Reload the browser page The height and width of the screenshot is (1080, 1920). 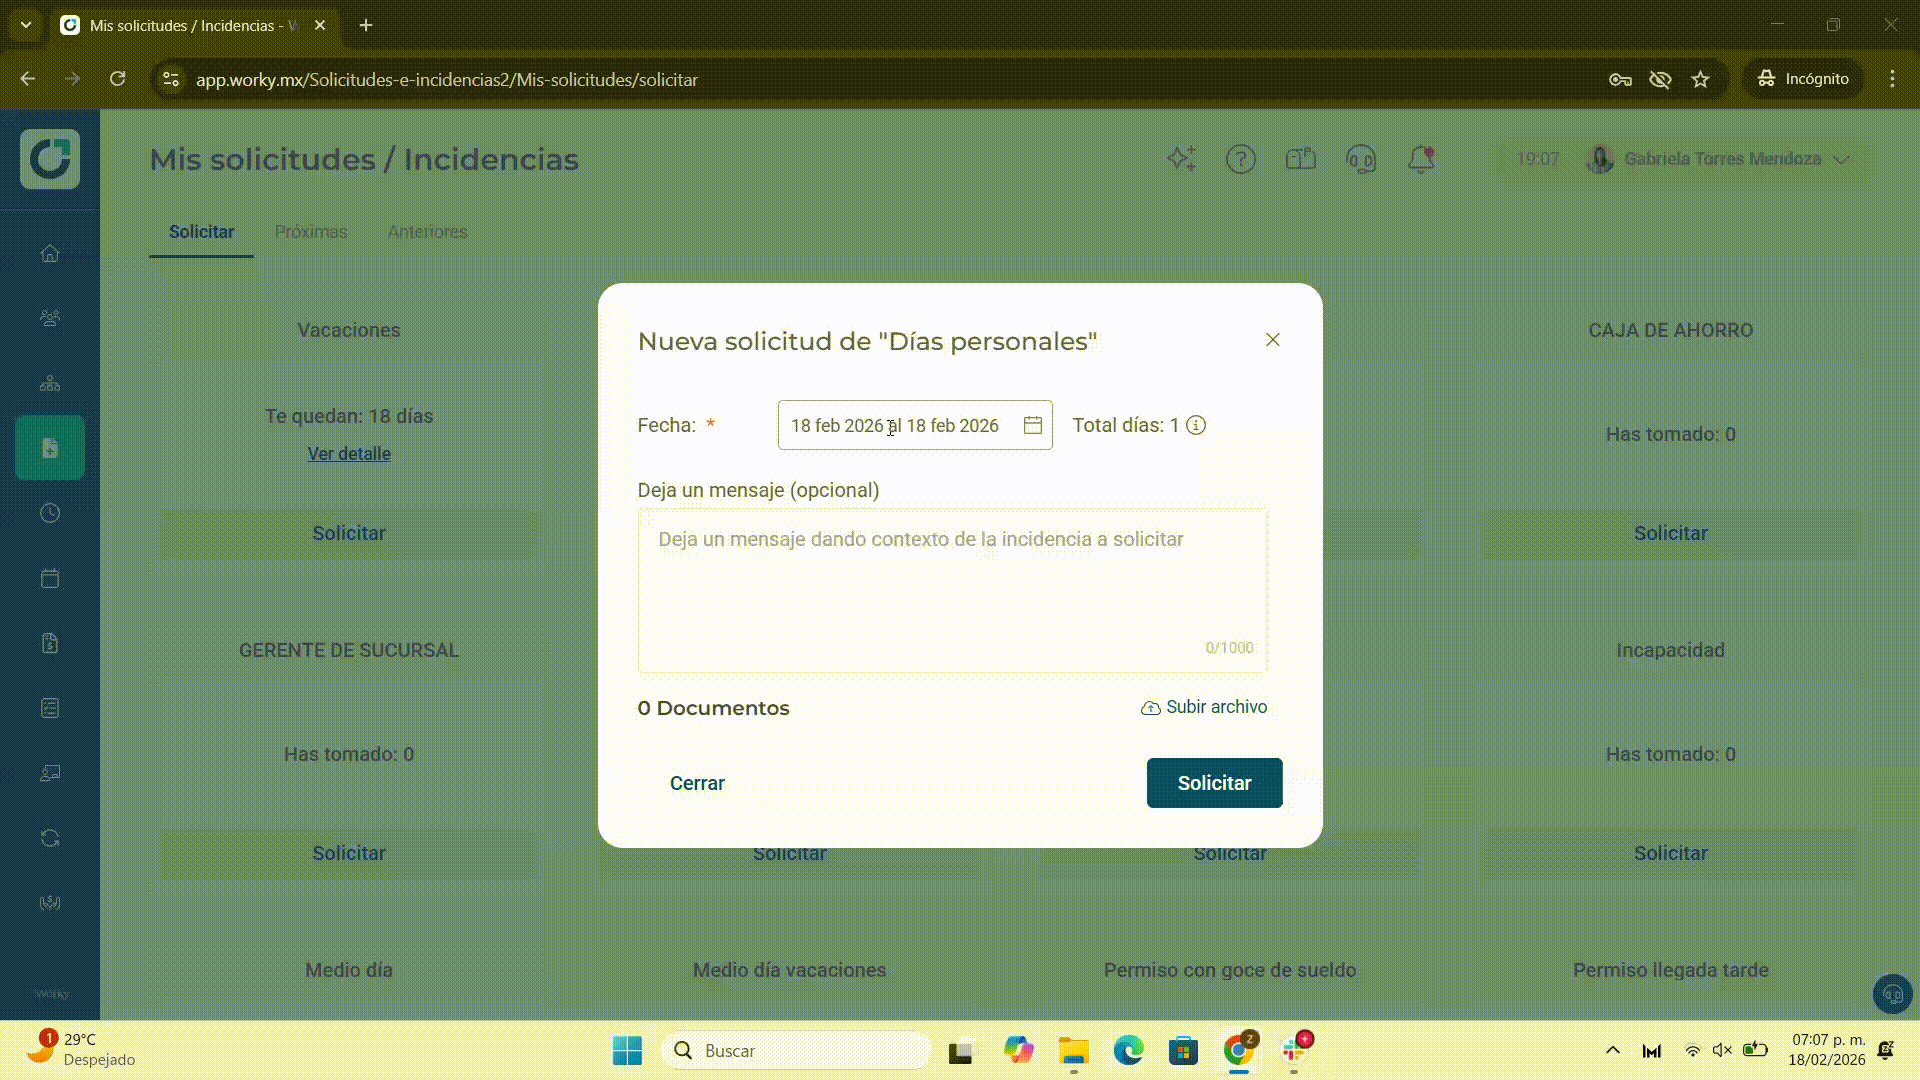pos(118,79)
